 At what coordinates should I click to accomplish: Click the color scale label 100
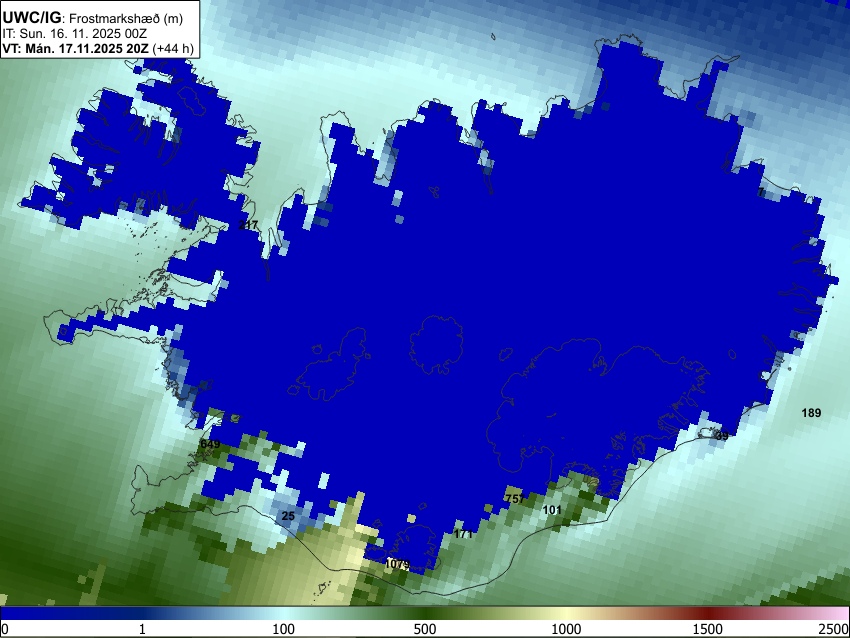click(284, 629)
